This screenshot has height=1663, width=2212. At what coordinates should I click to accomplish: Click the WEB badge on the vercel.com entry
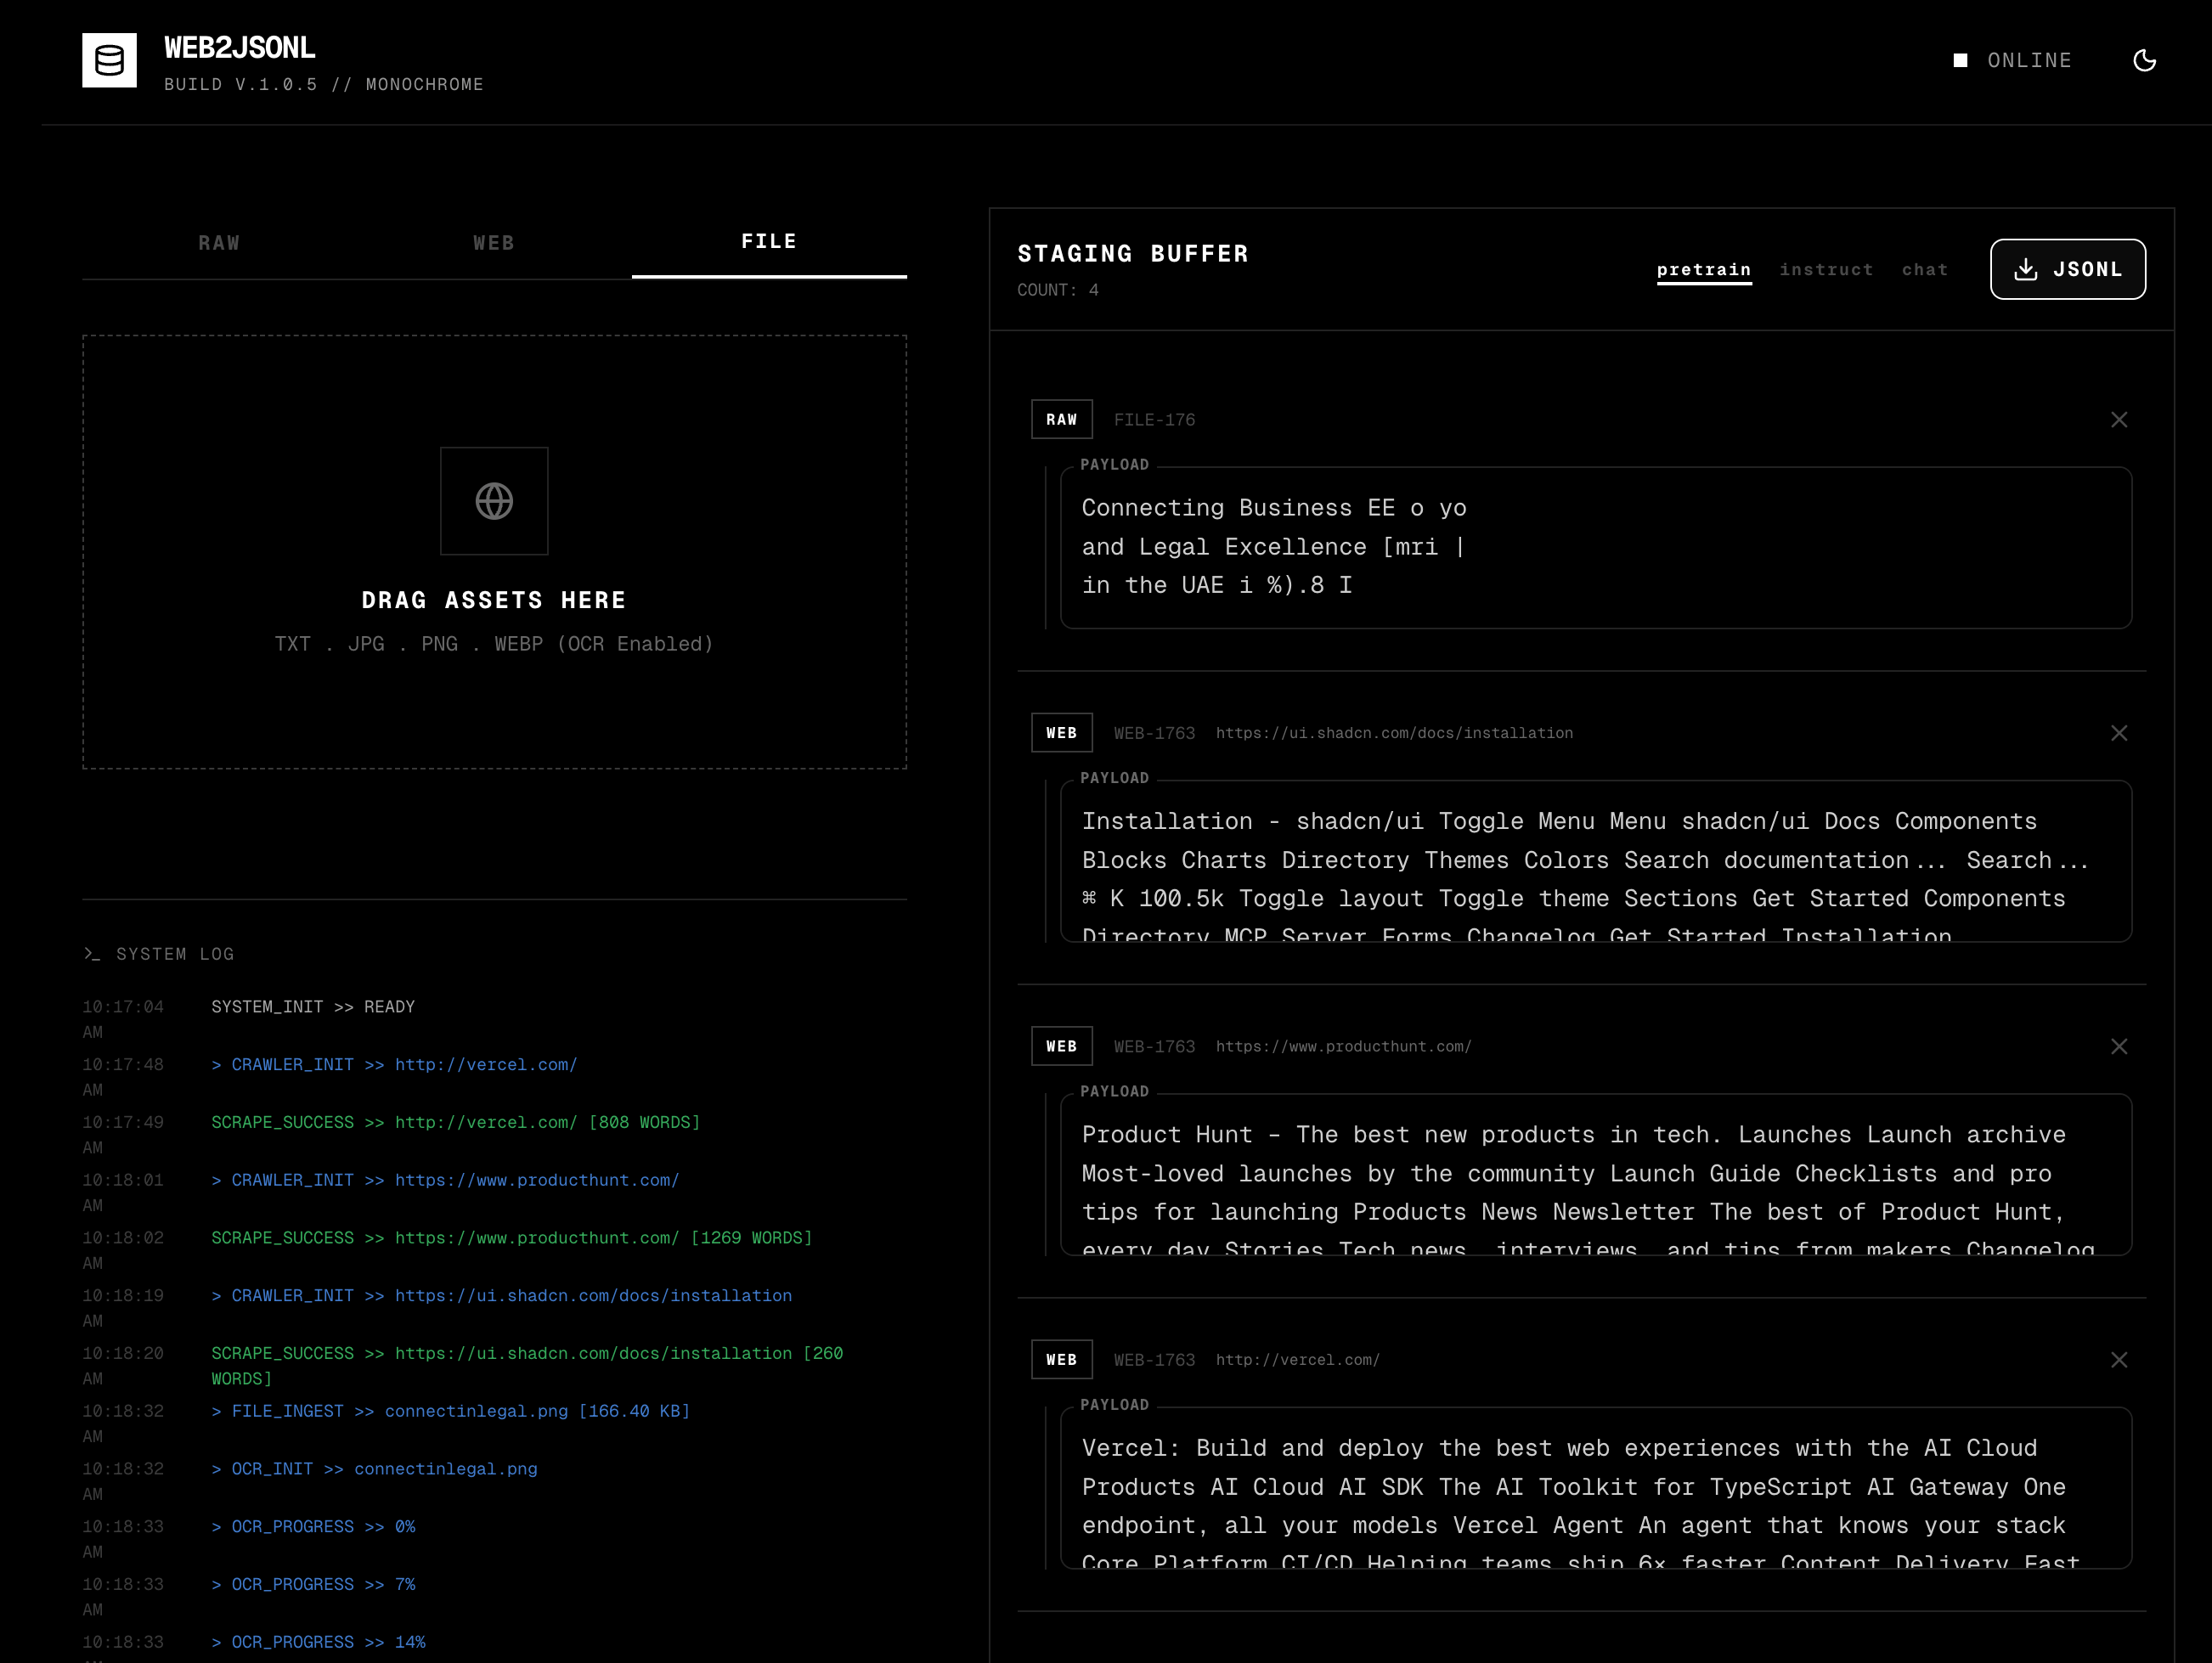tap(1061, 1359)
